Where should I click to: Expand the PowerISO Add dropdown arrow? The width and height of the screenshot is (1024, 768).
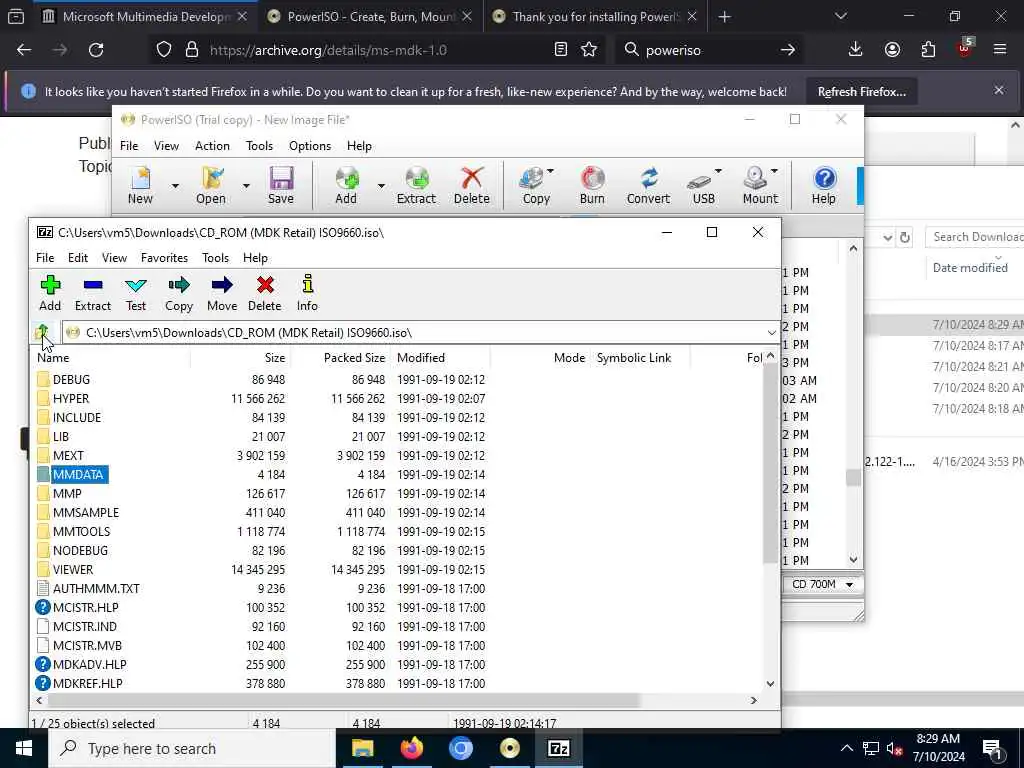381,186
